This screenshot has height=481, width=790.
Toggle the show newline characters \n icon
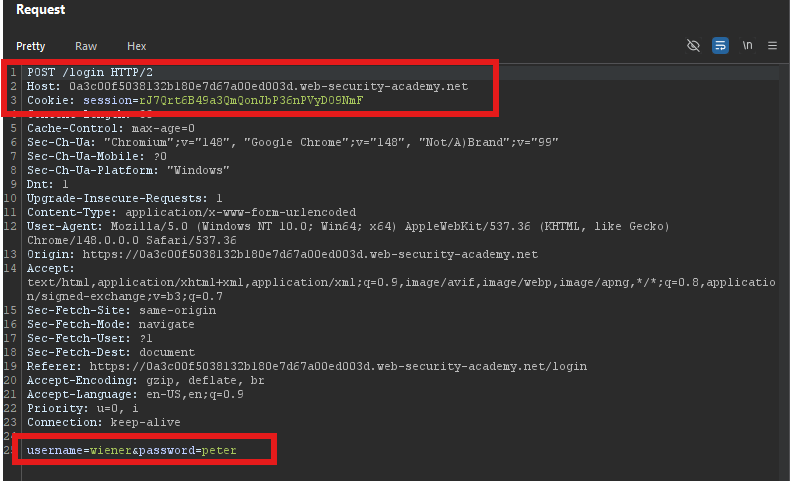(747, 45)
